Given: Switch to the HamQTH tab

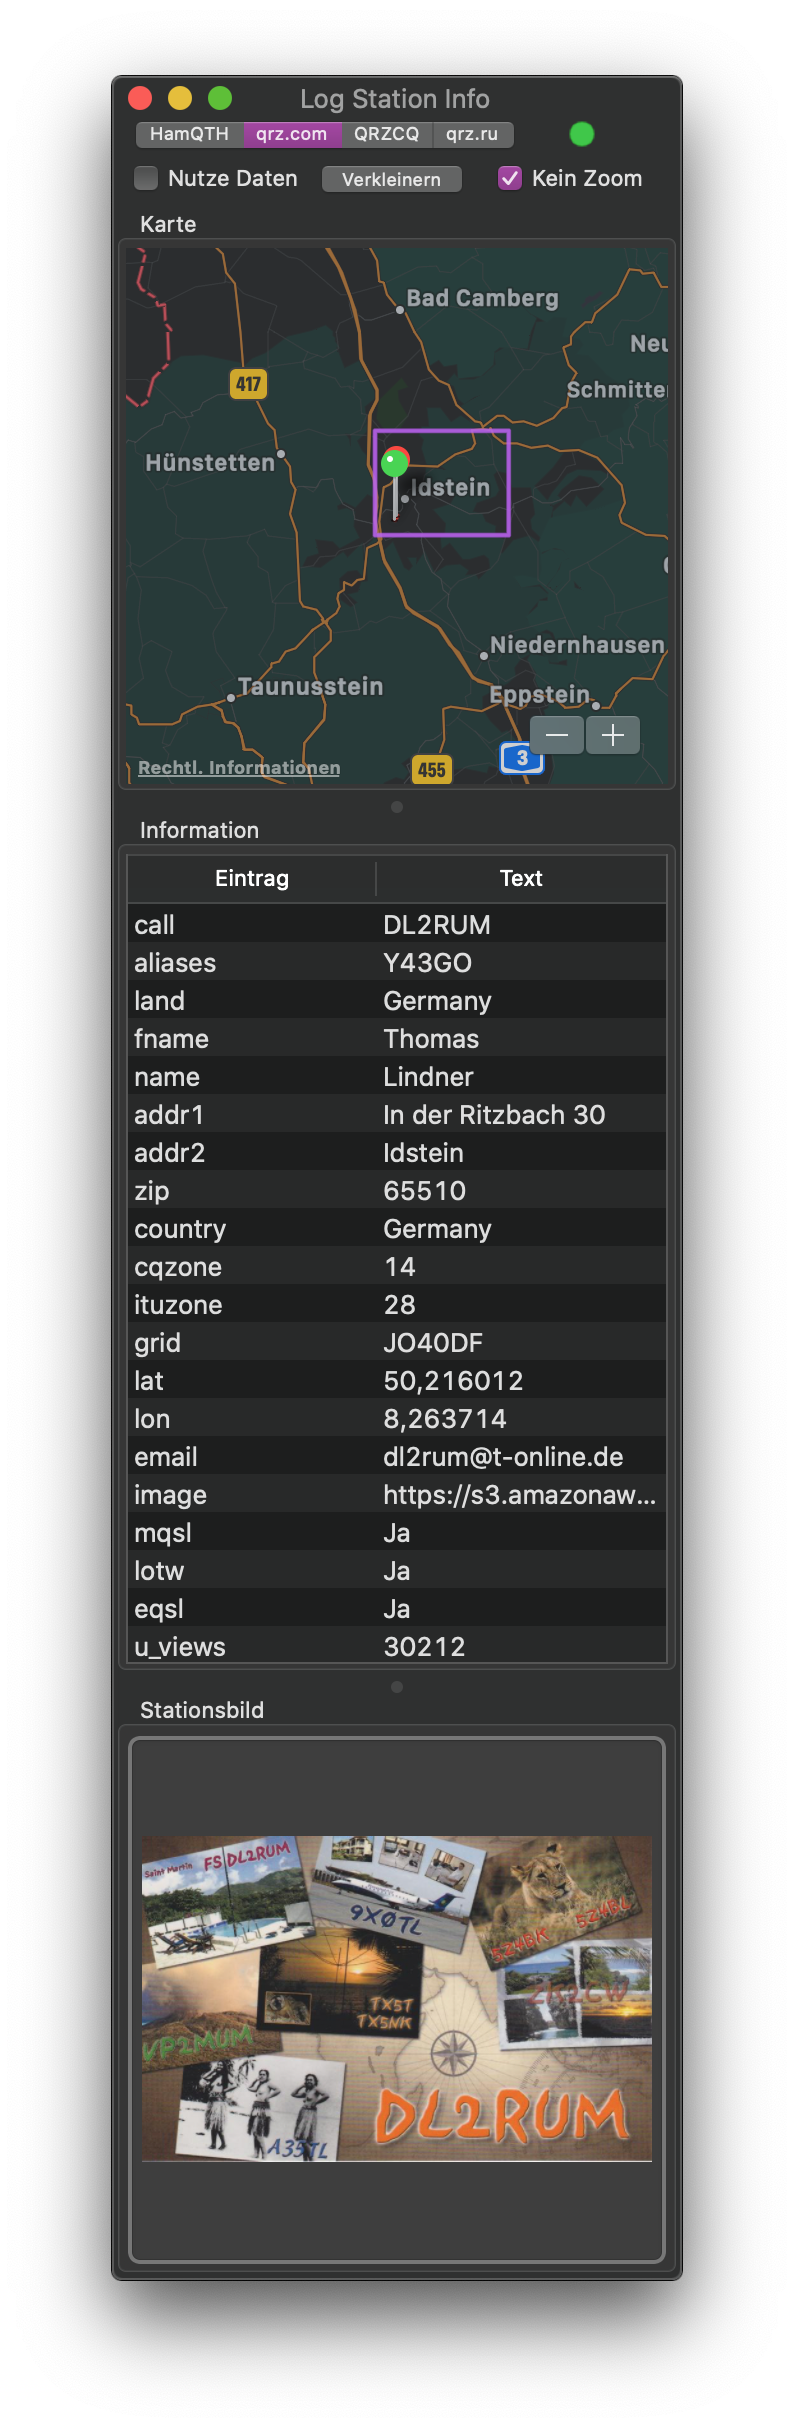Looking at the screenshot, I should point(189,134).
